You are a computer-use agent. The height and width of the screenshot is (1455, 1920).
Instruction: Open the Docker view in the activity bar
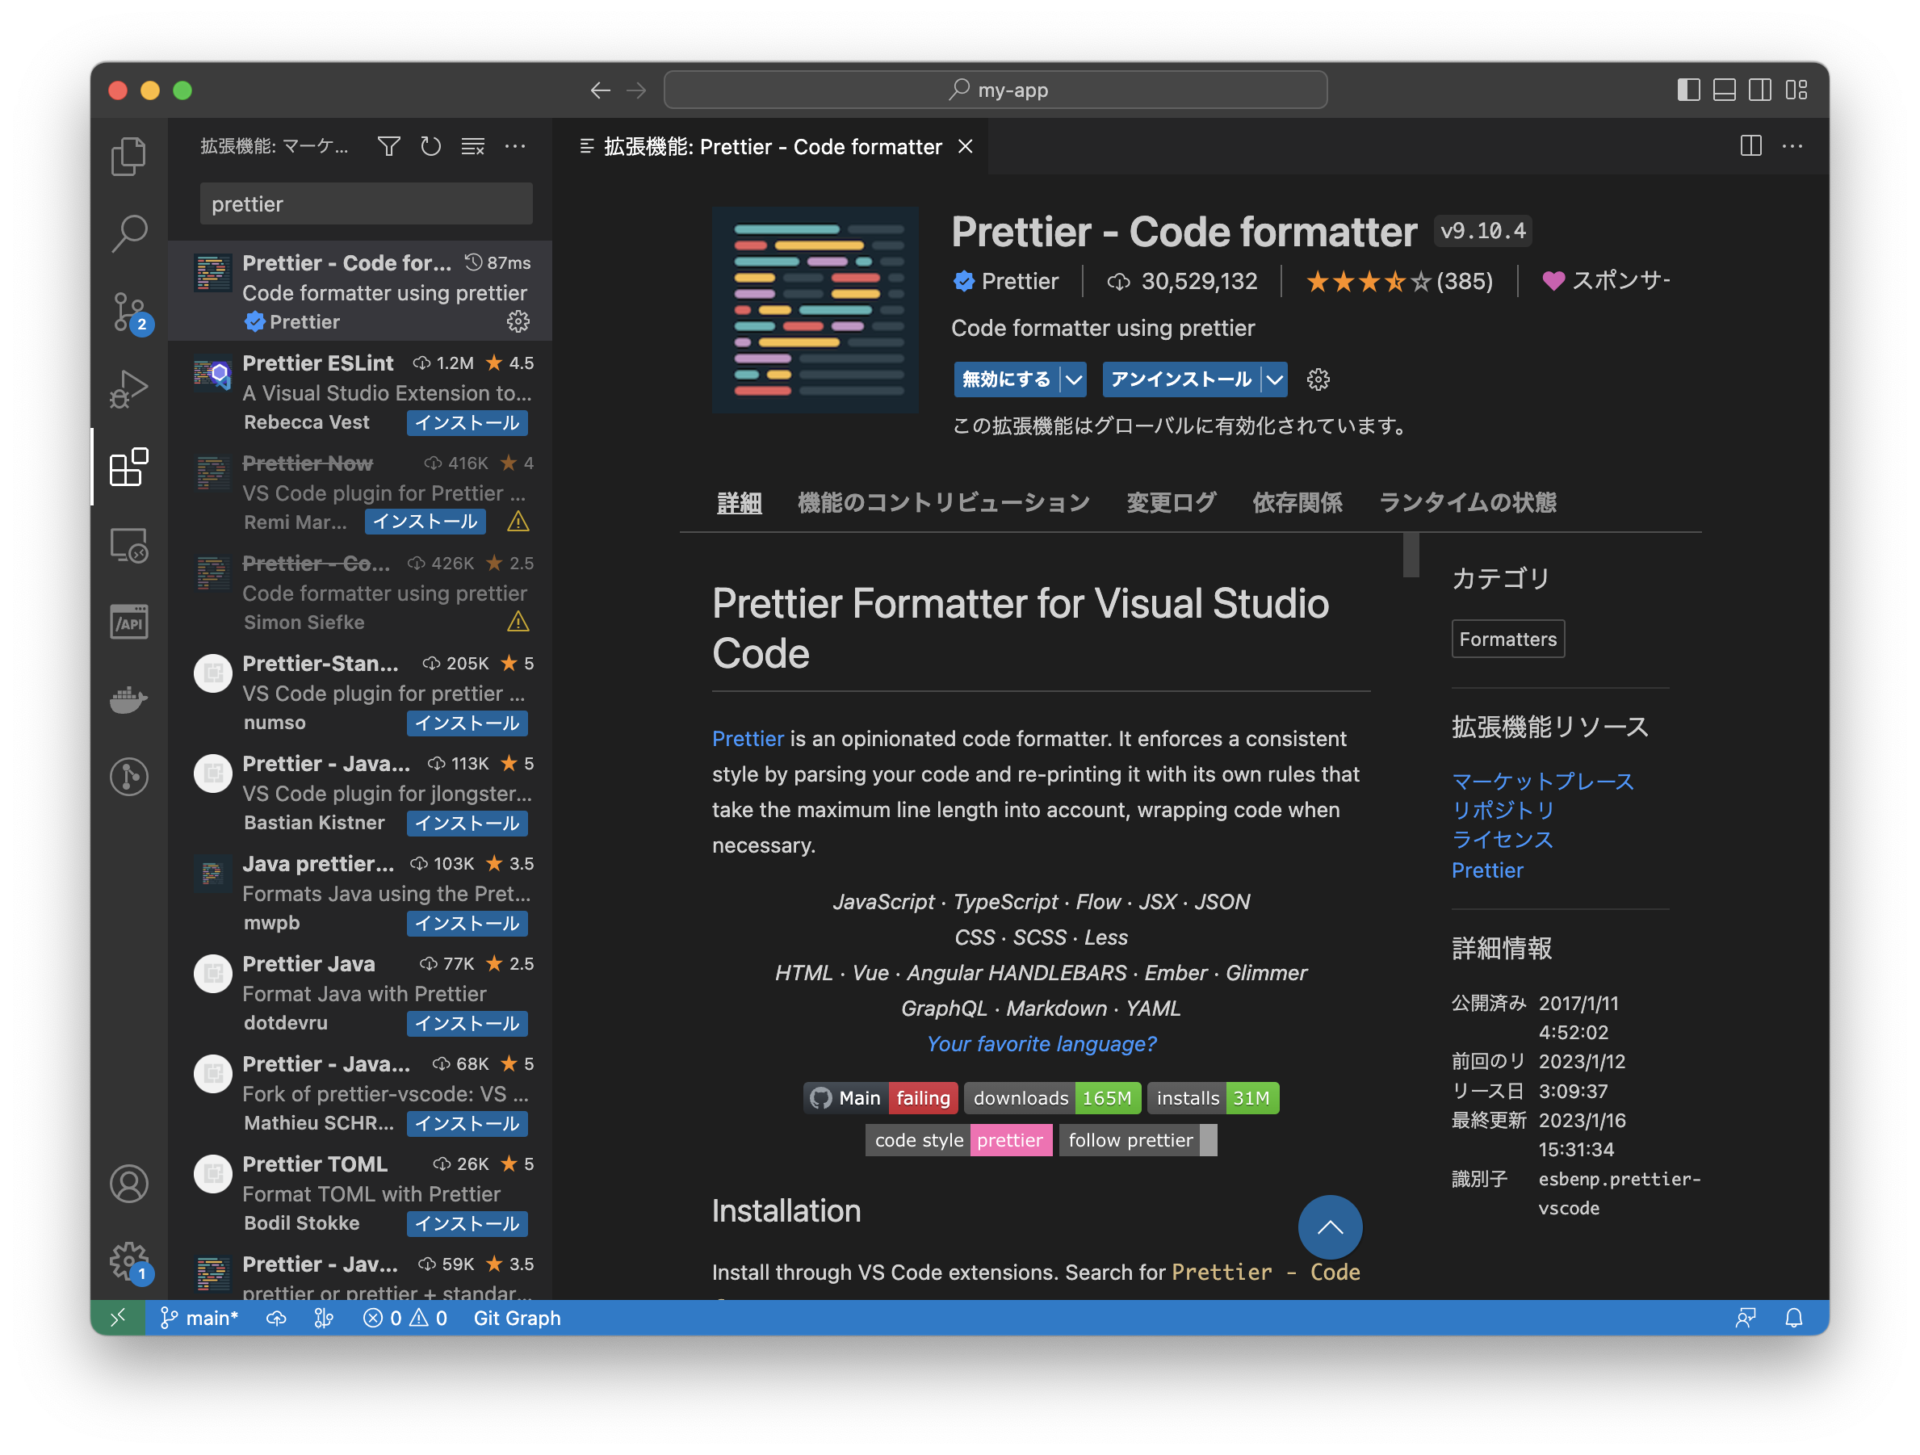click(x=128, y=699)
